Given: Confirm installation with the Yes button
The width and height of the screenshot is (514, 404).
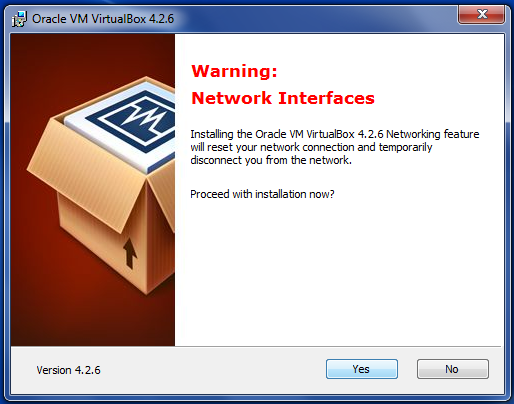Looking at the screenshot, I should pos(362,369).
